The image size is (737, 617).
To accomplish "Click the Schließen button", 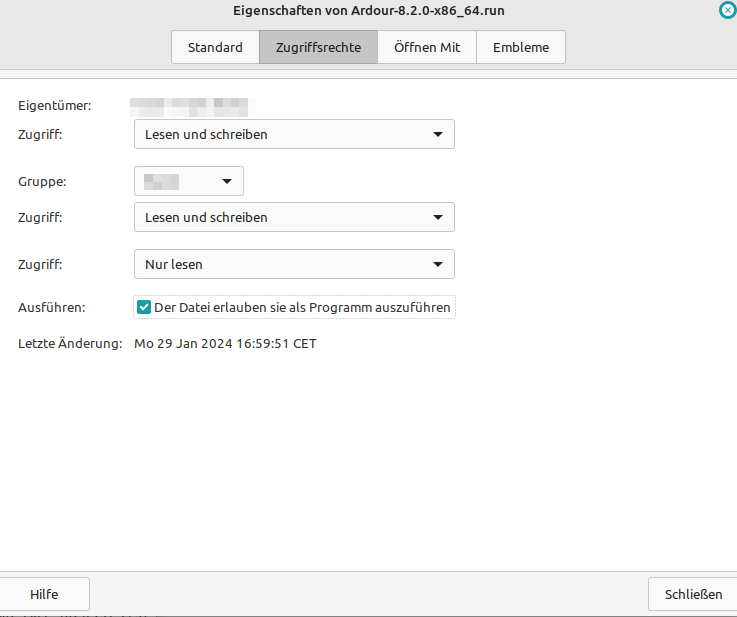I will click(x=693, y=594).
